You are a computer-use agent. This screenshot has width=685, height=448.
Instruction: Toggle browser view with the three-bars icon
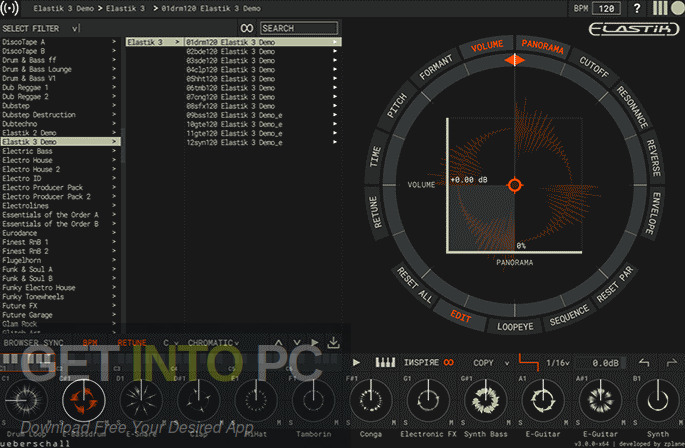(x=660, y=8)
